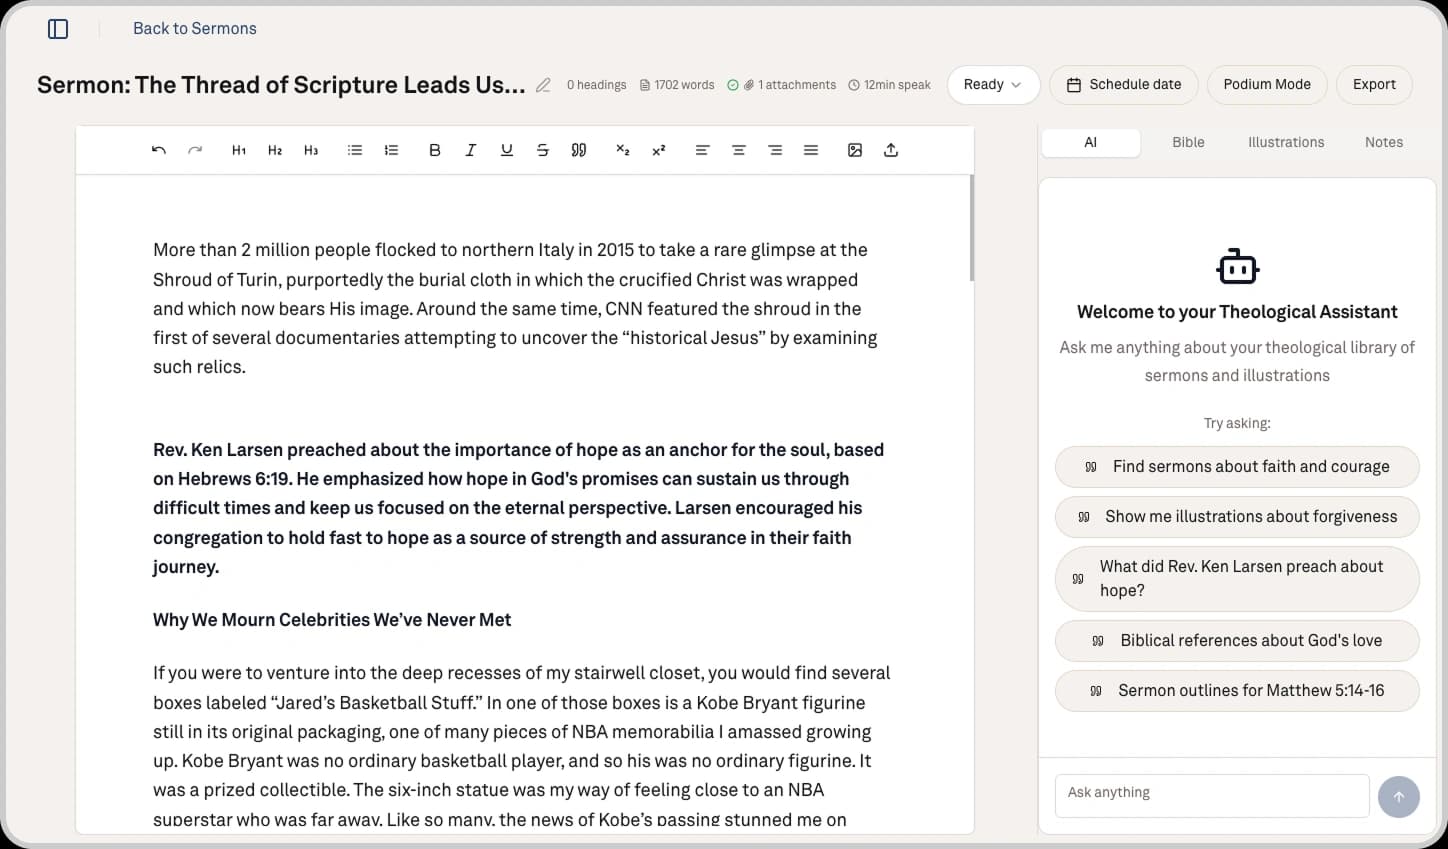Image resolution: width=1448 pixels, height=849 pixels.
Task: Open the Export options
Action: point(1373,85)
